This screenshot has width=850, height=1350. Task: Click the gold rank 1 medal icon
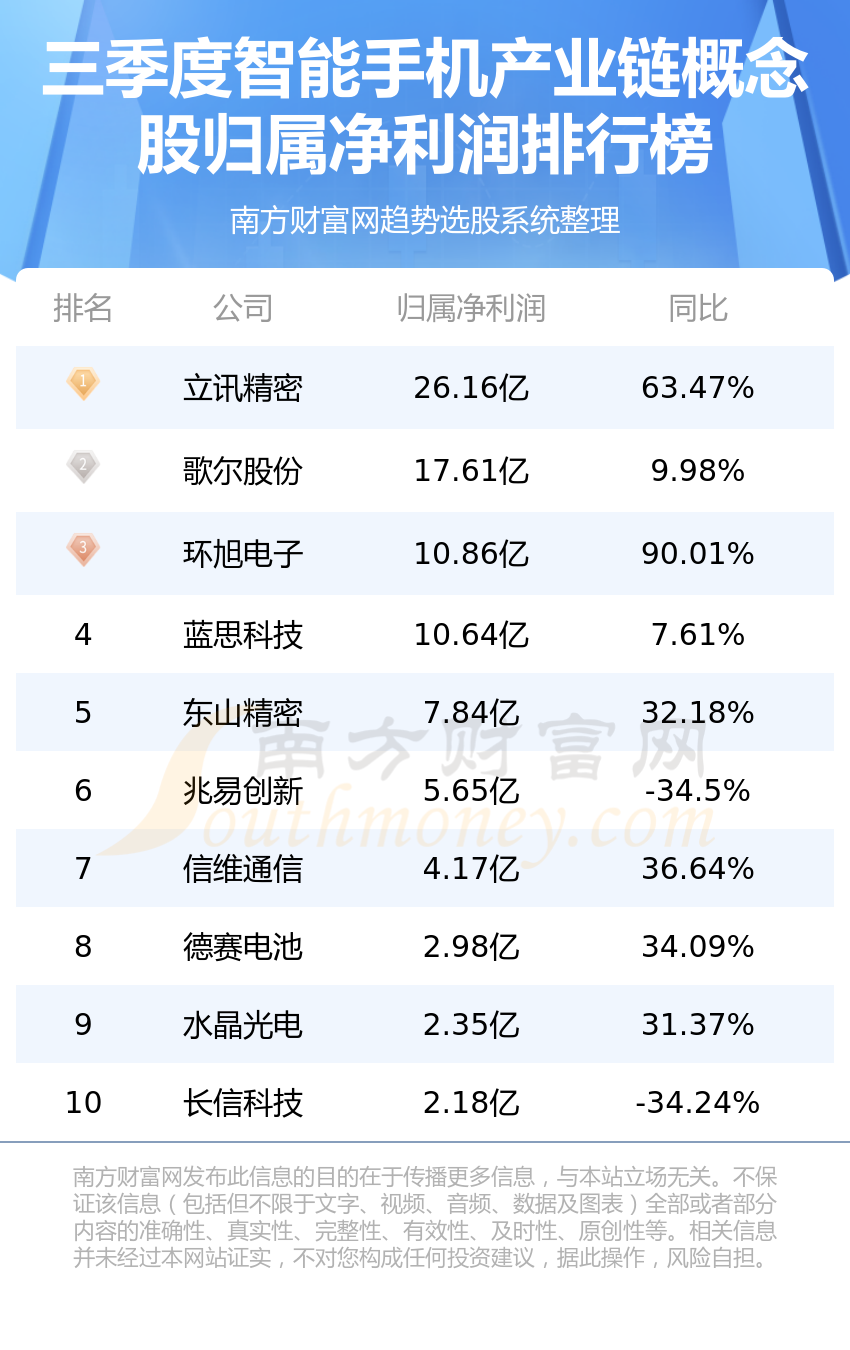click(x=83, y=383)
